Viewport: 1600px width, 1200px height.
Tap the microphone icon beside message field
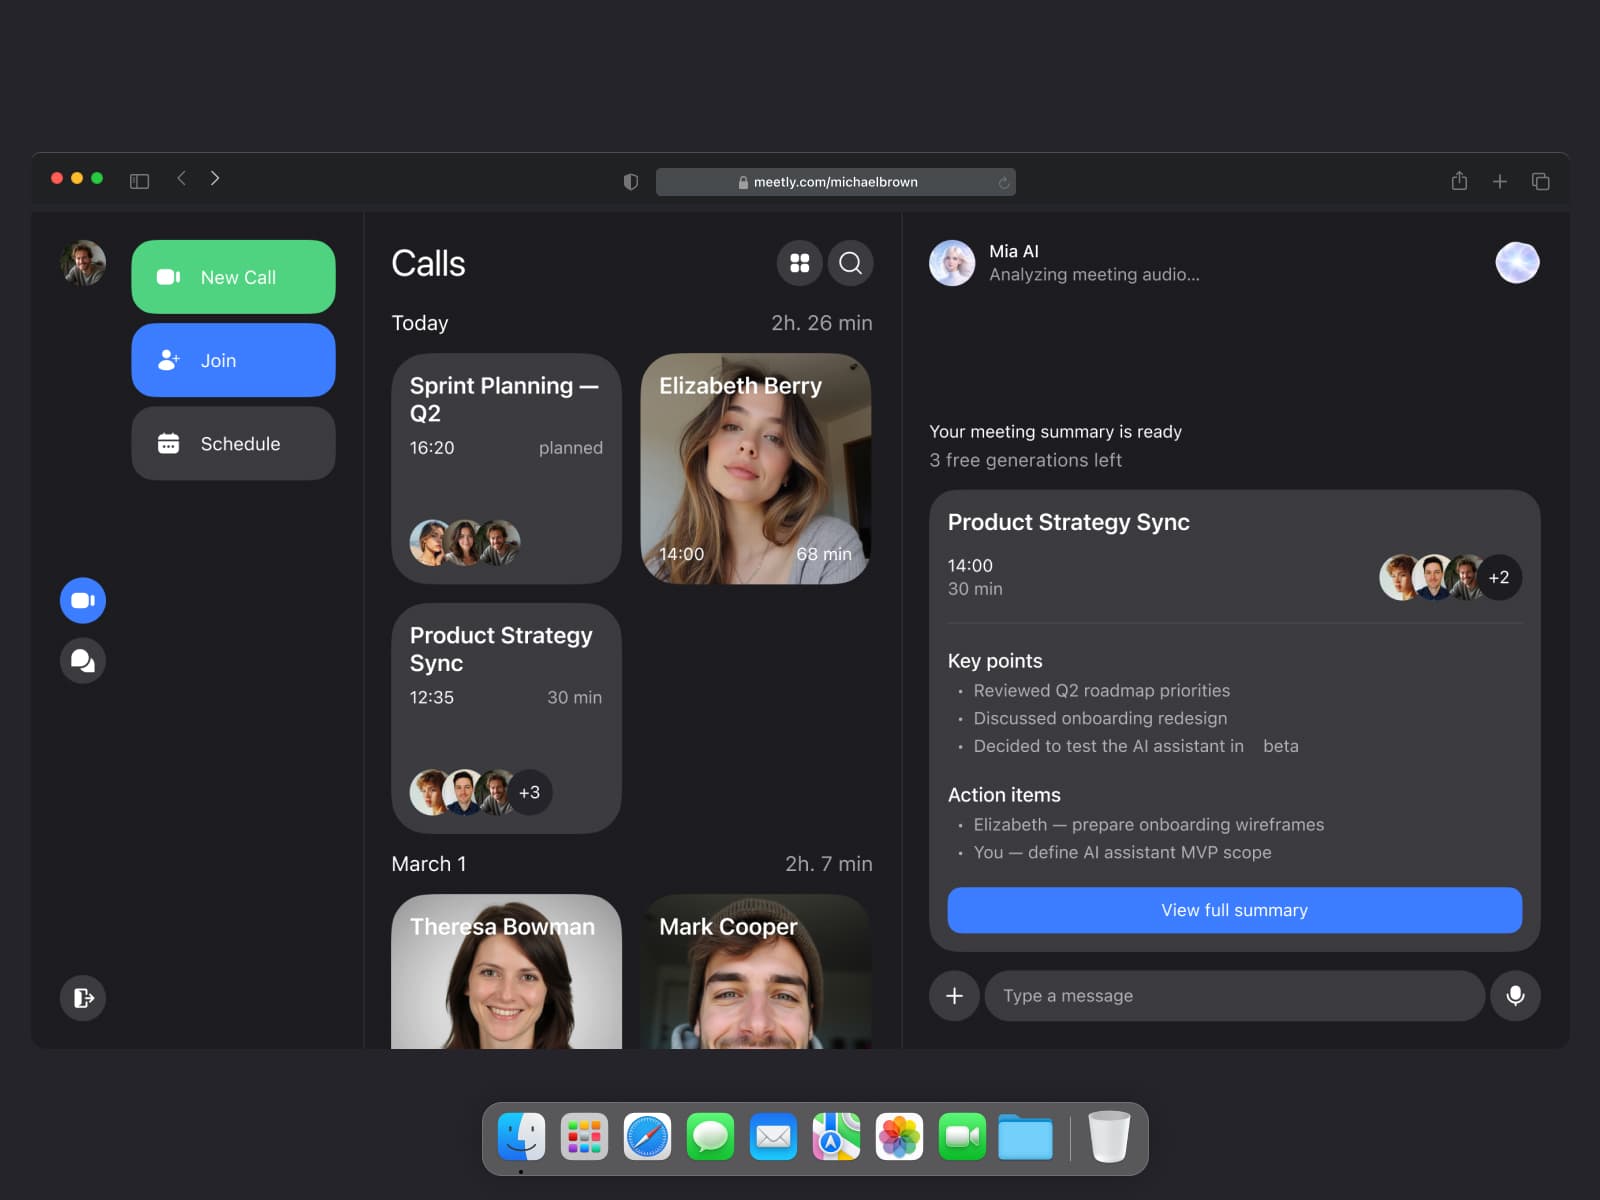1515,995
